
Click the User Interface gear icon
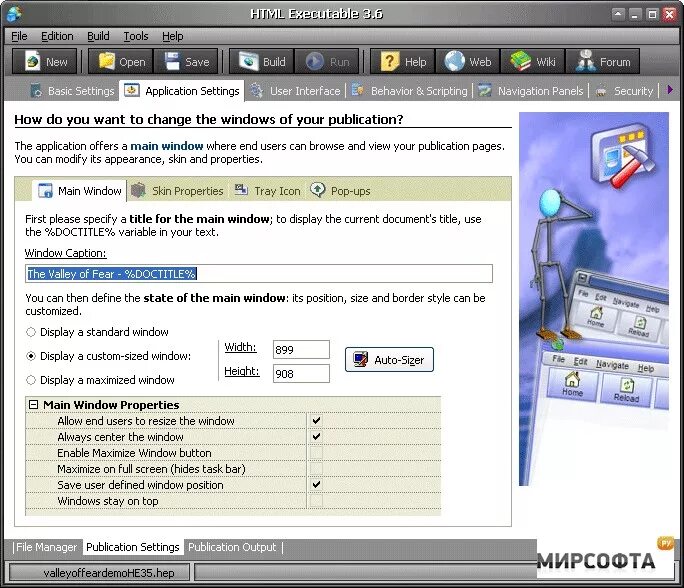(256, 91)
